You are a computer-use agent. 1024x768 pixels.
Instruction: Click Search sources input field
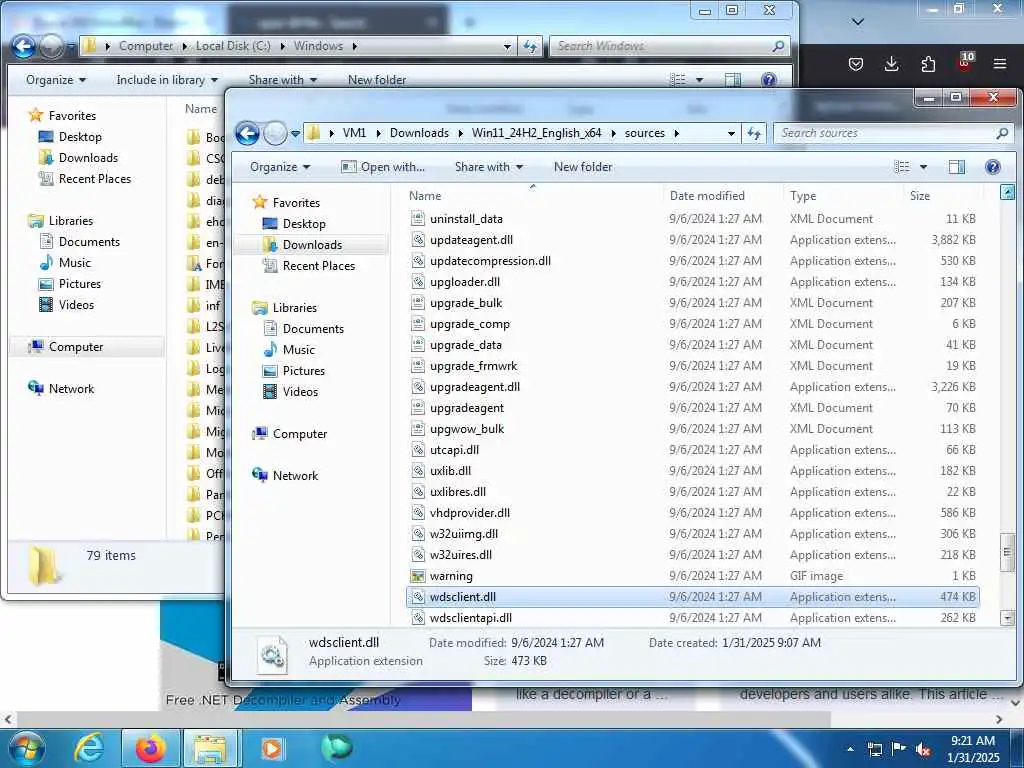884,133
